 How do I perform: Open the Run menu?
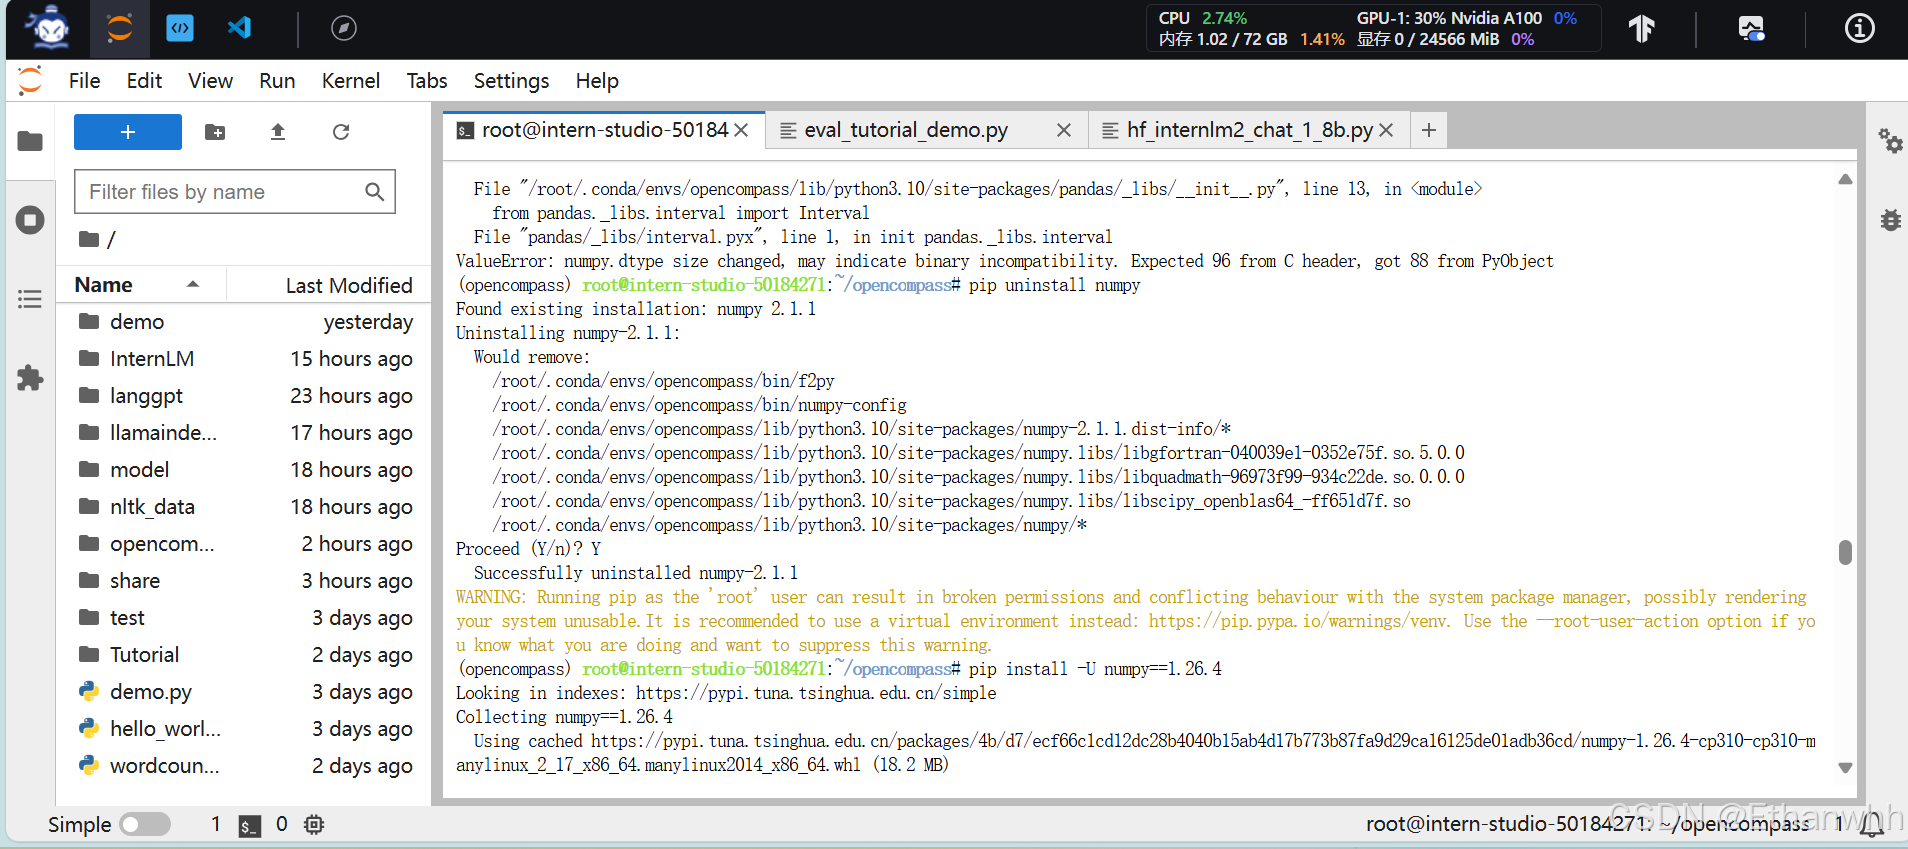point(277,81)
